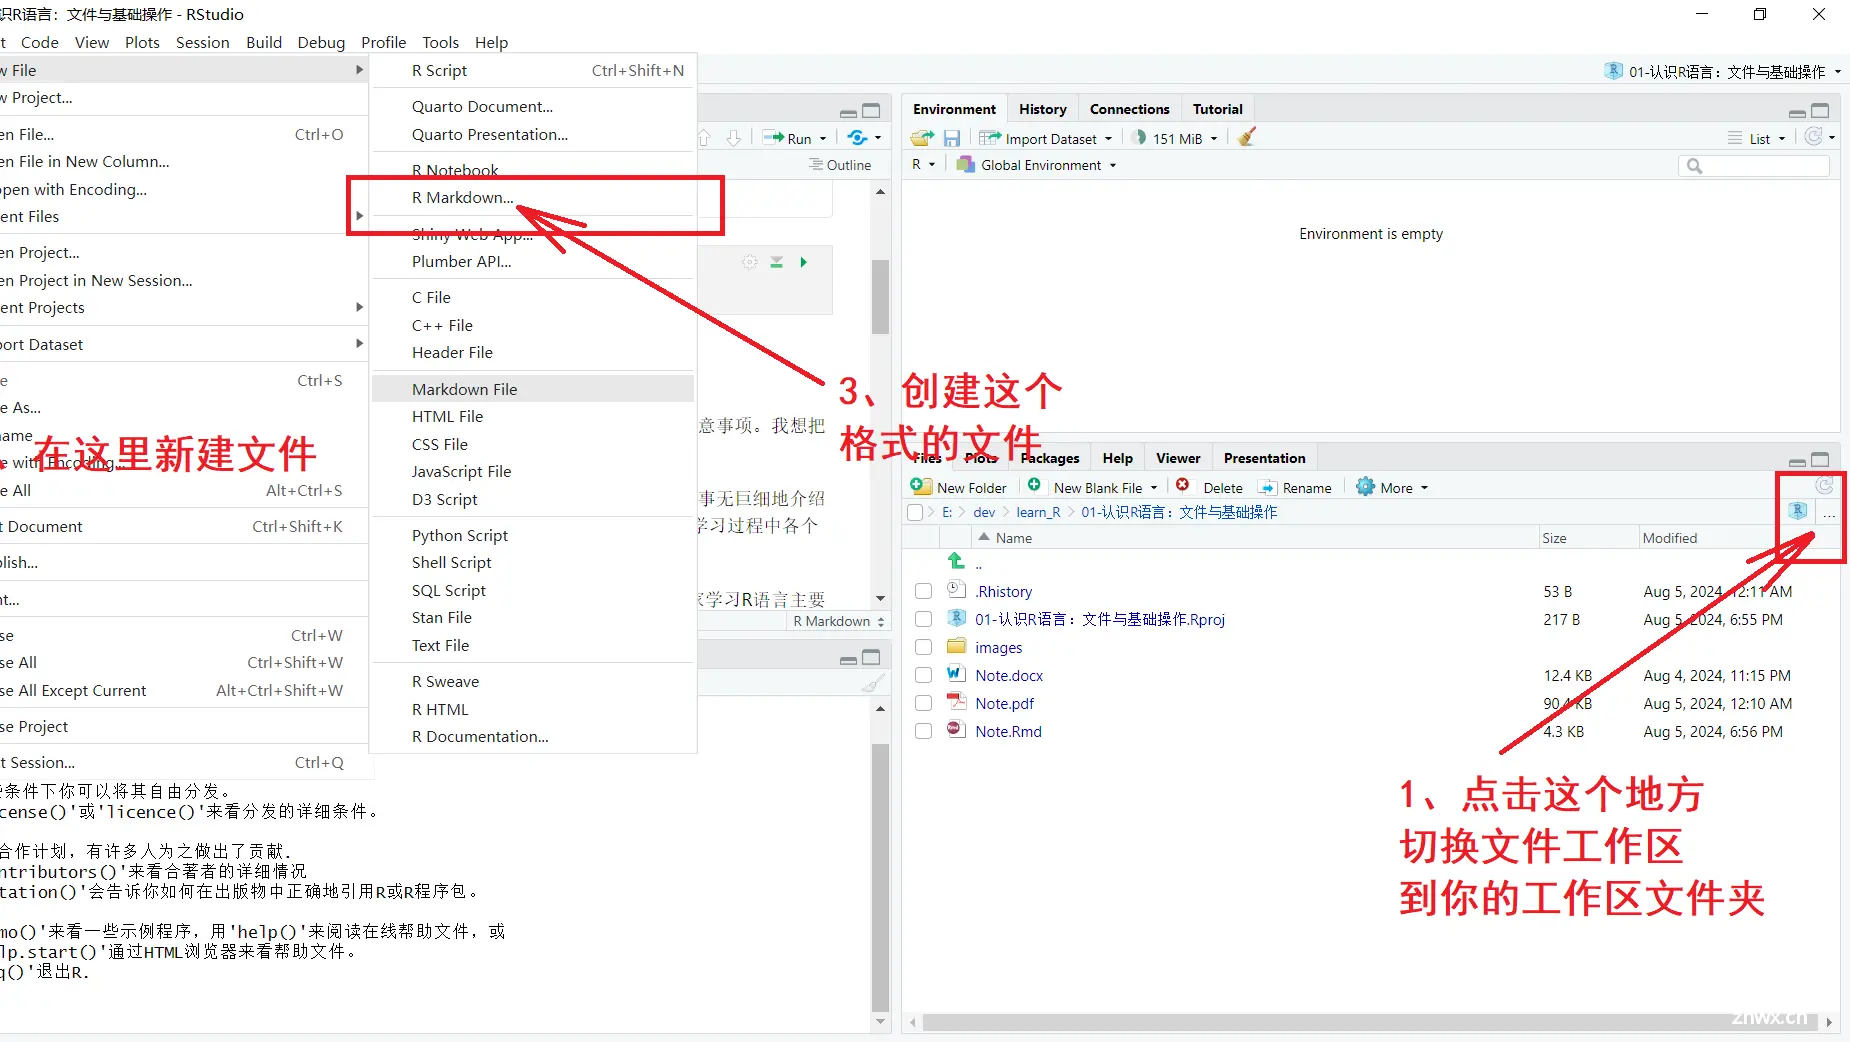Click the Rename icon
1850x1042 pixels.
pos(1268,487)
